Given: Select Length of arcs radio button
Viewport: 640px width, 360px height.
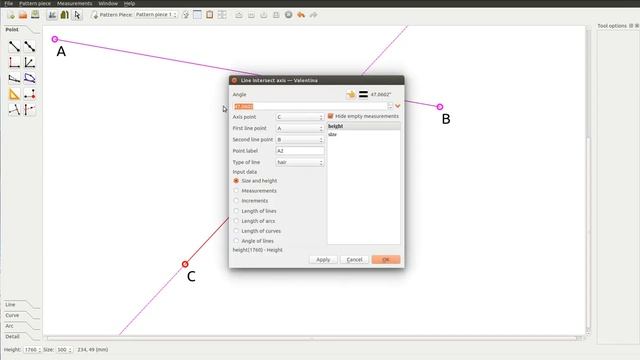Looking at the screenshot, I should pyautogui.click(x=236, y=221).
